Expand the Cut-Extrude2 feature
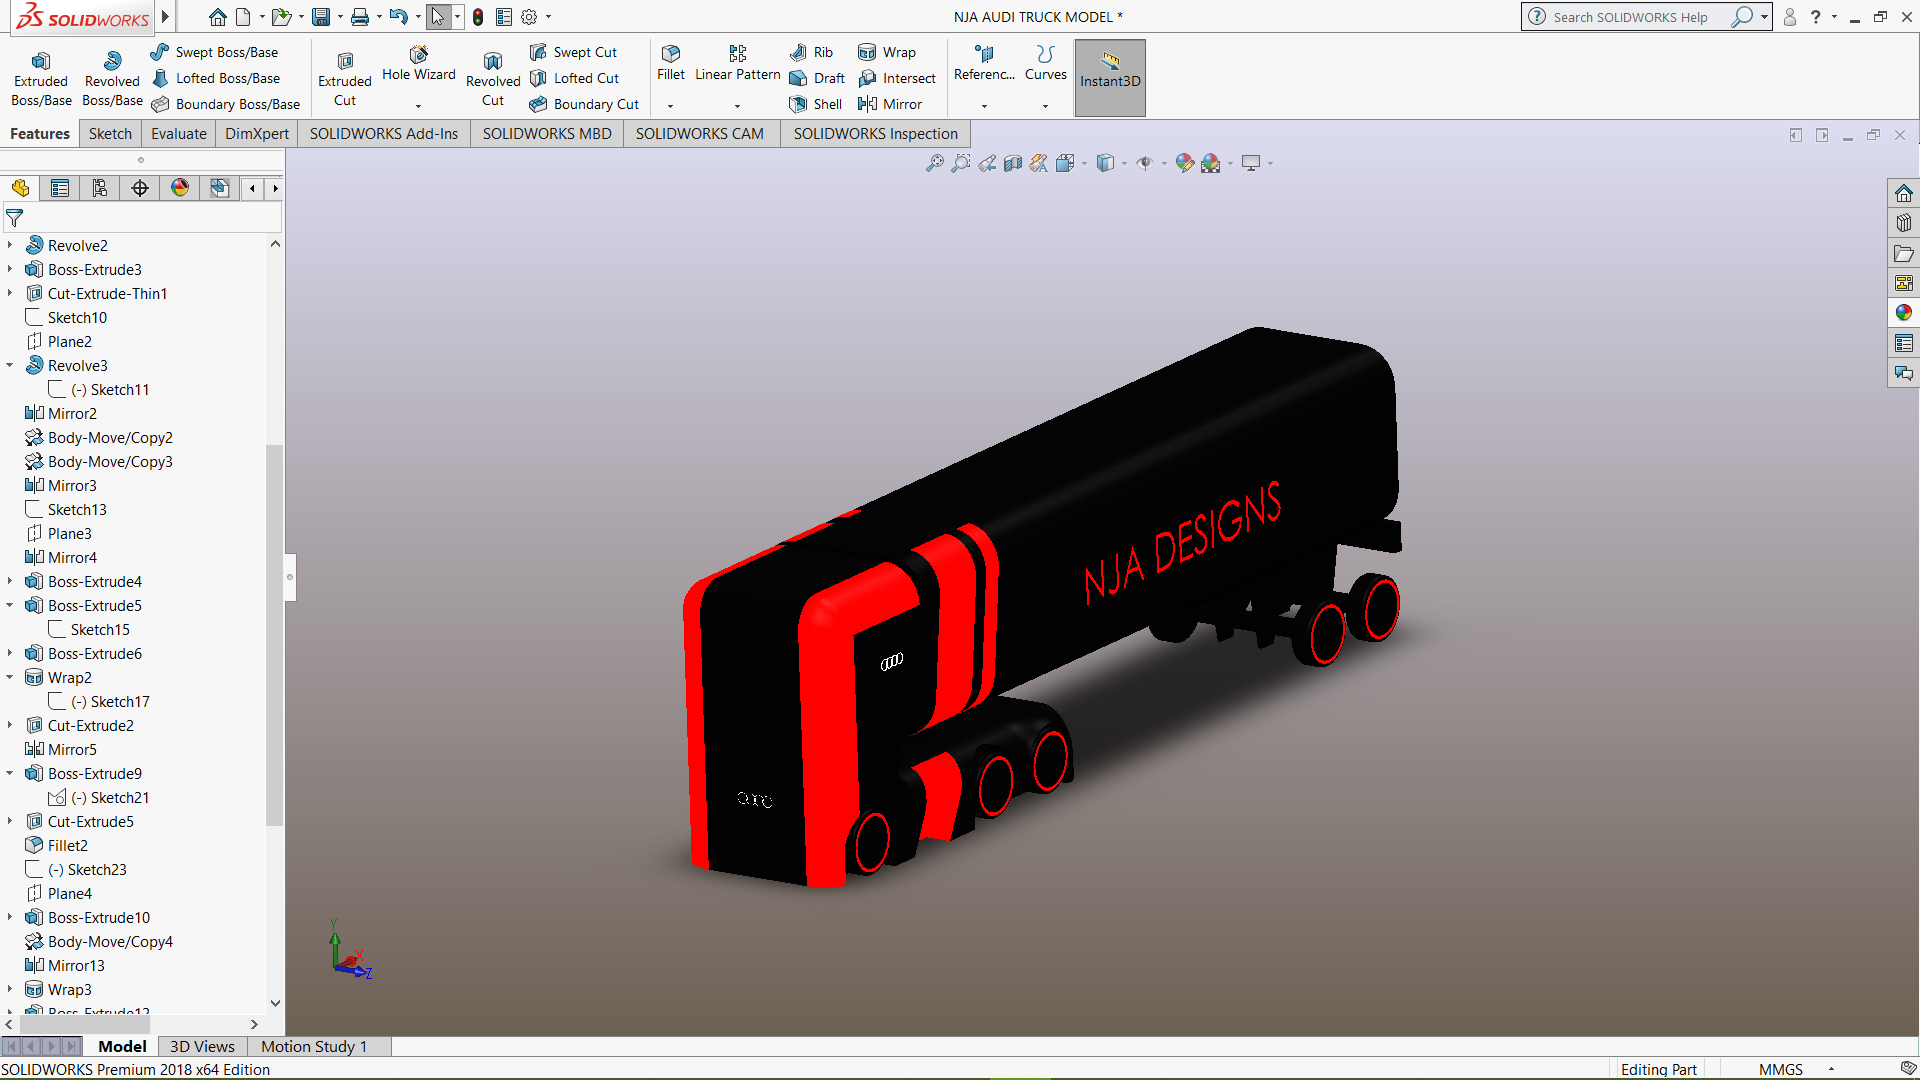 pyautogui.click(x=10, y=725)
